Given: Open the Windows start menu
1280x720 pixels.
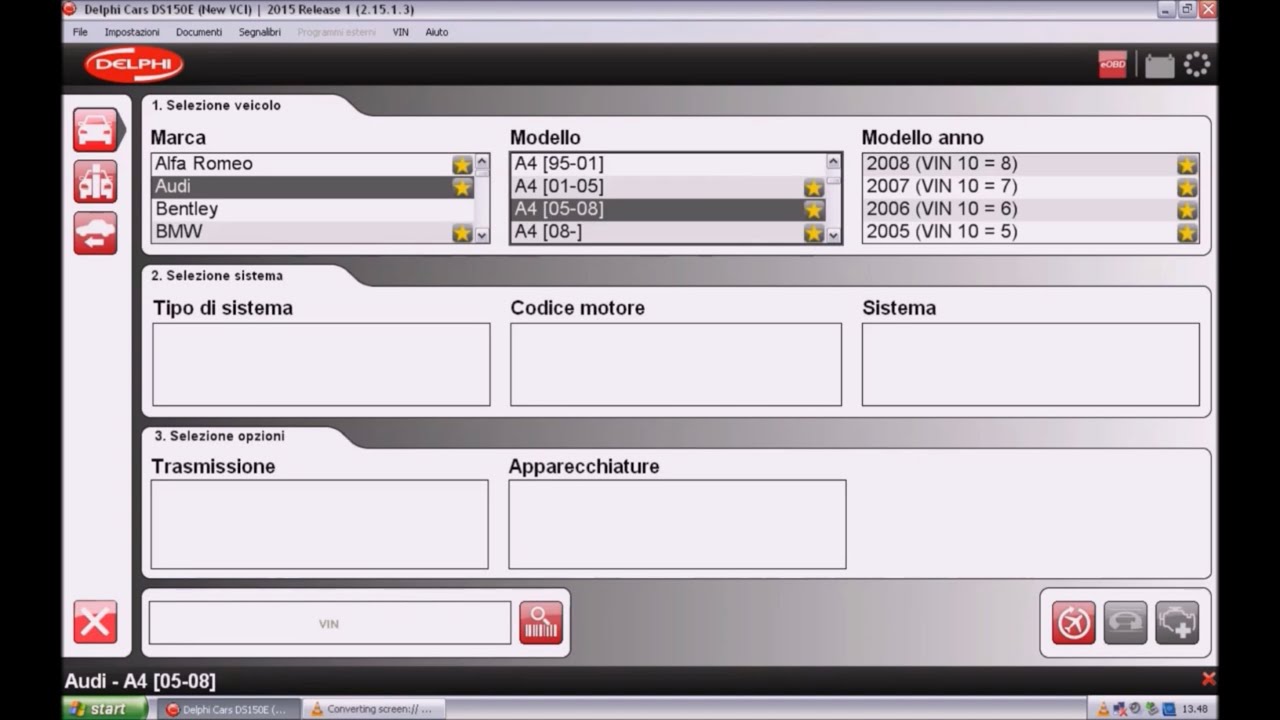Looking at the screenshot, I should point(105,709).
